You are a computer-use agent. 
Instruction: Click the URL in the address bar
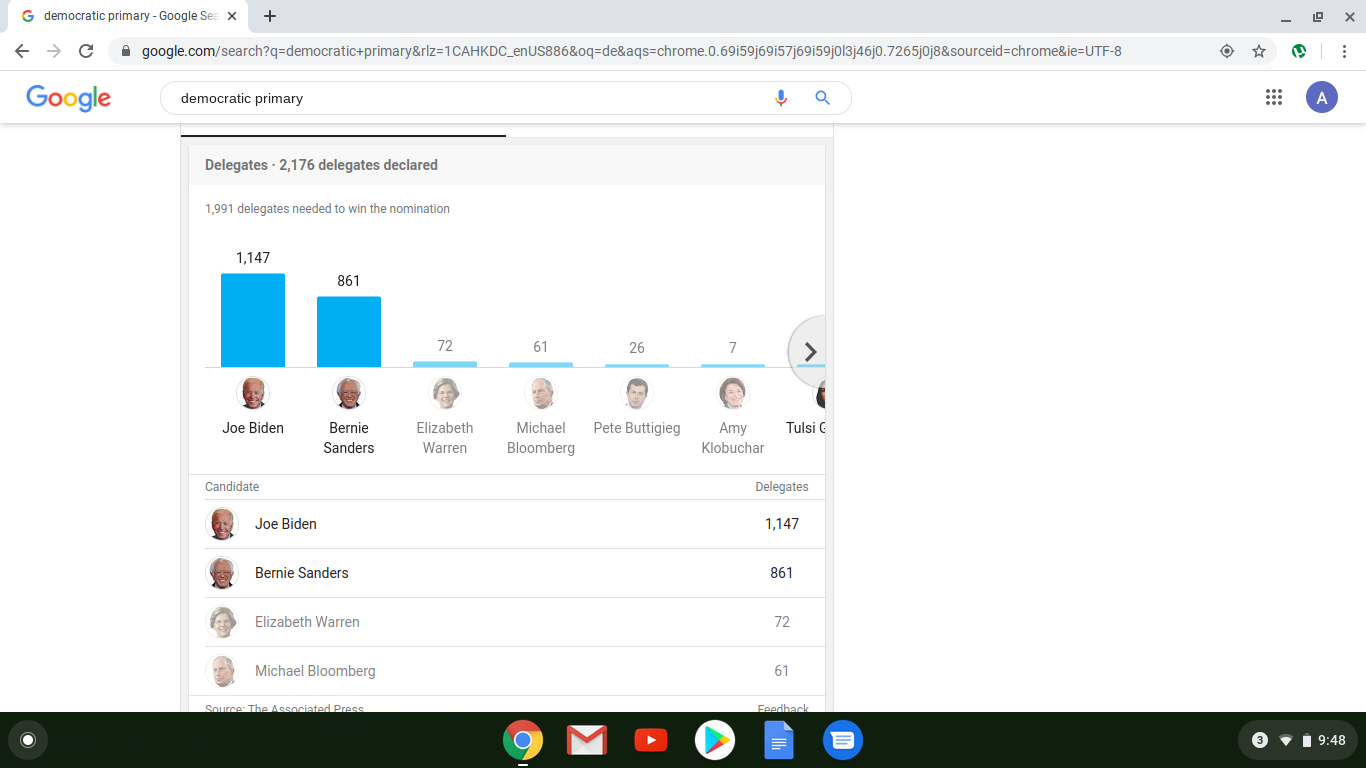click(632, 51)
